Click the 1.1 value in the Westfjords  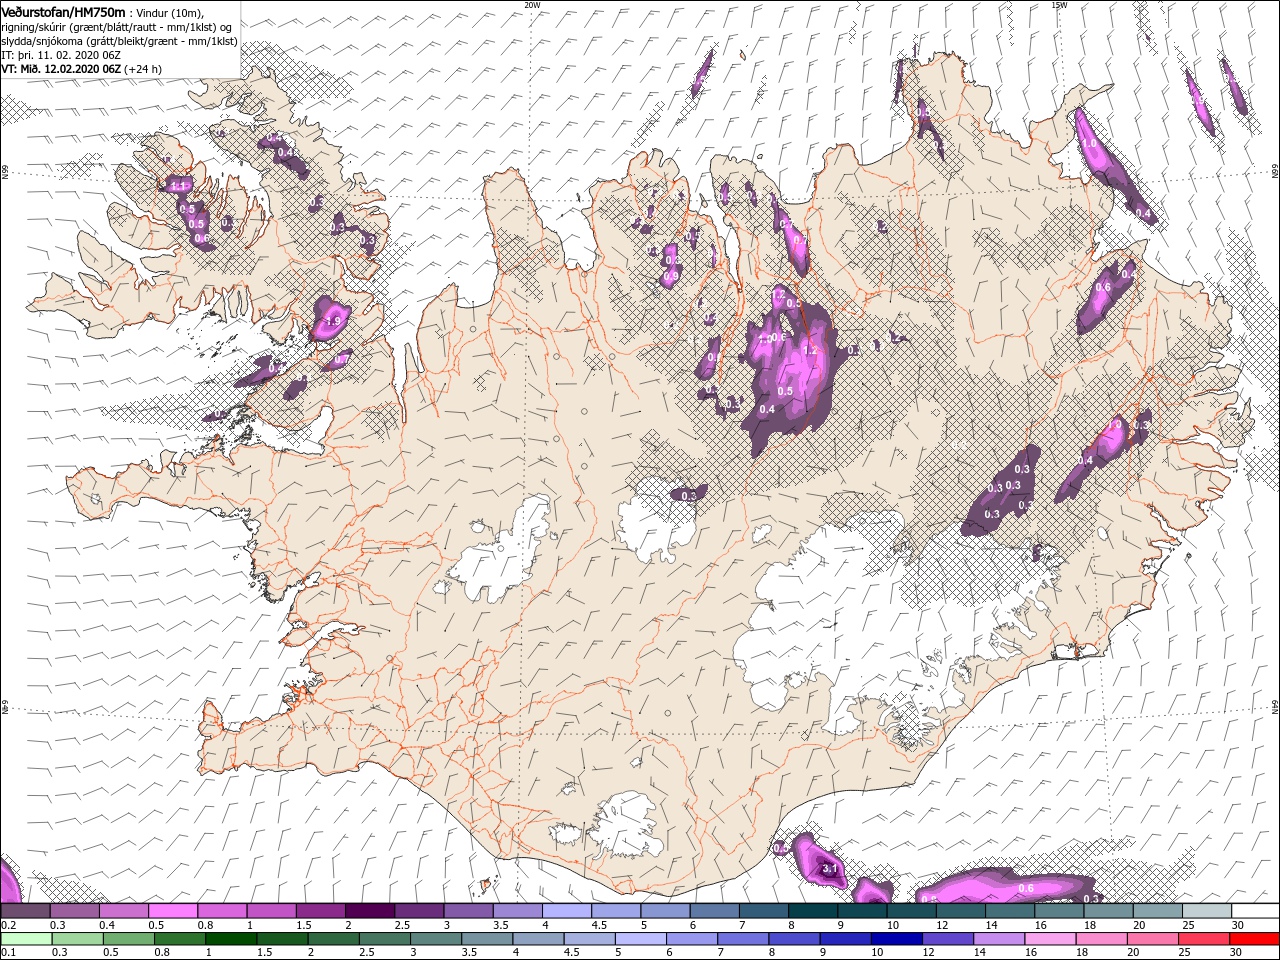(180, 185)
